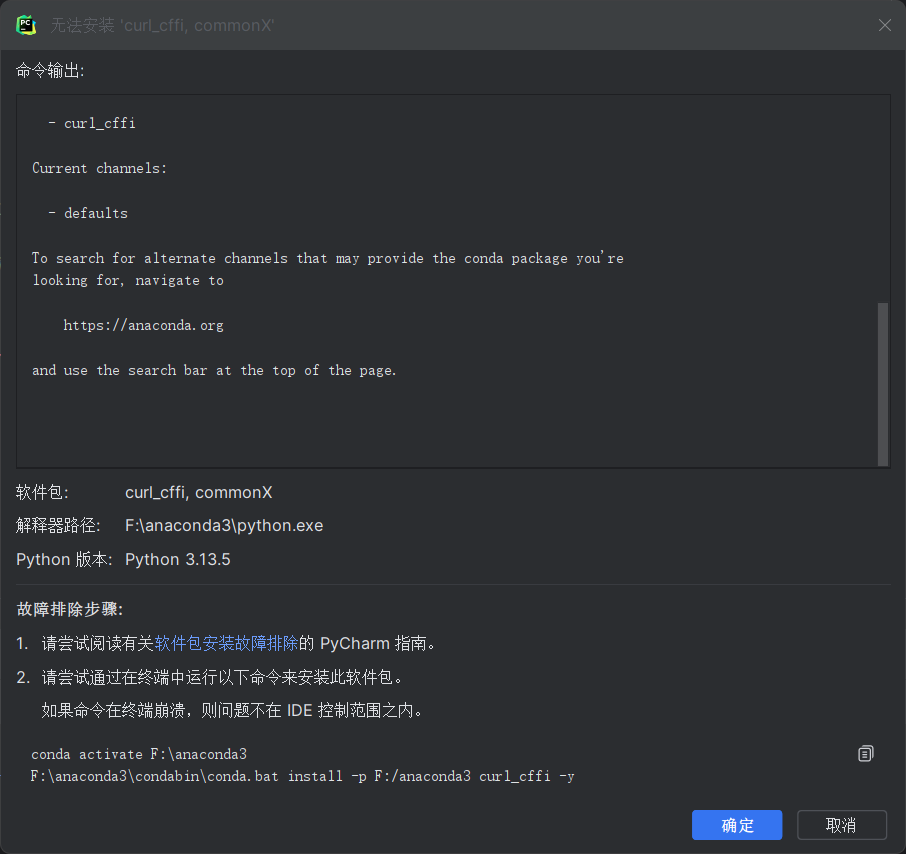This screenshot has height=854, width=906.
Task: Click the https://anaconda.org text in the output
Action: [x=143, y=325]
